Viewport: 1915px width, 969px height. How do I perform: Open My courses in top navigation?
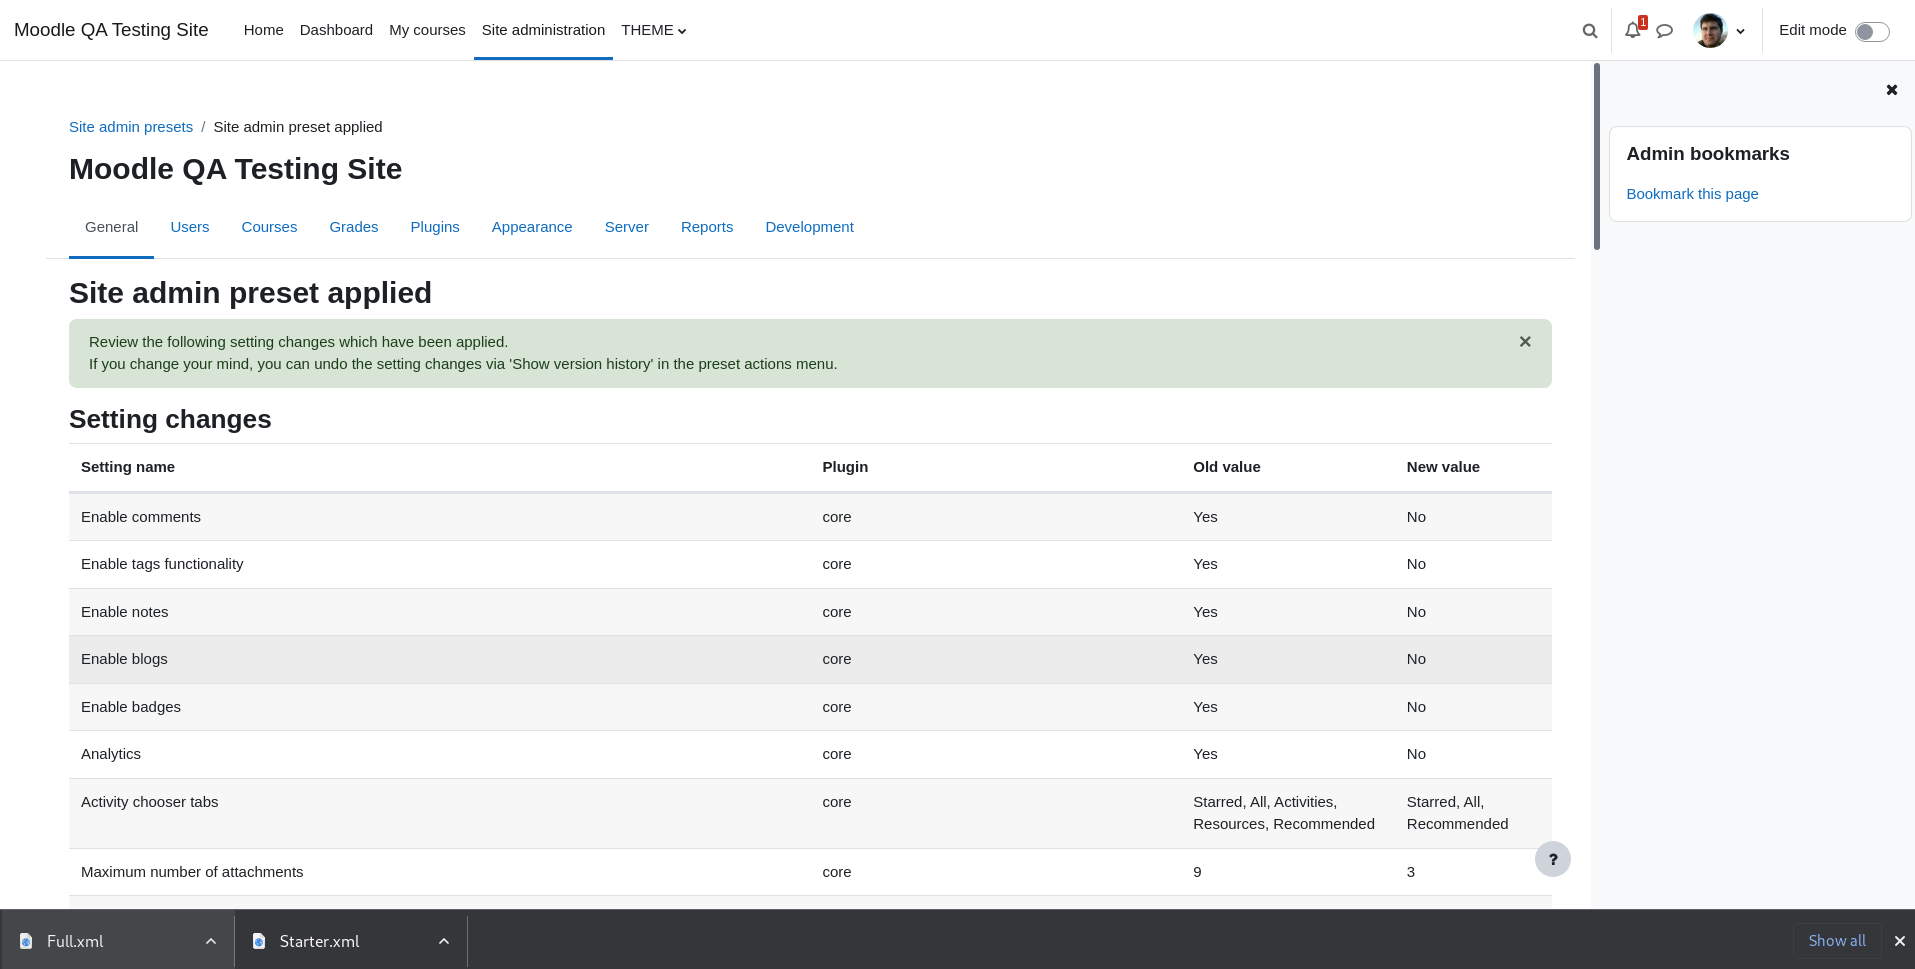coord(427,30)
